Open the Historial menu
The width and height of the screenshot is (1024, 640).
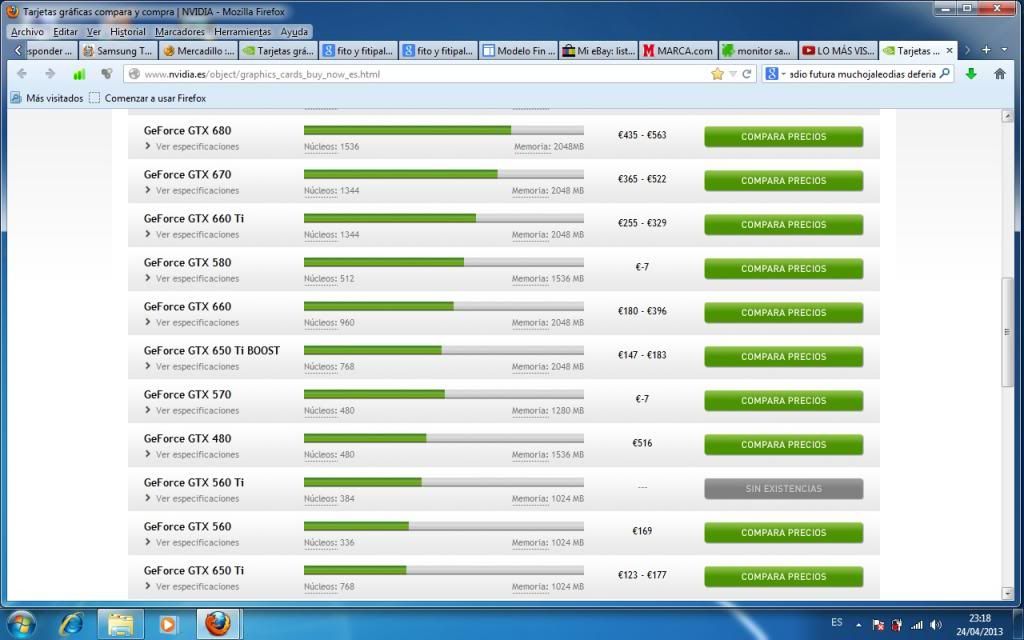click(x=128, y=31)
